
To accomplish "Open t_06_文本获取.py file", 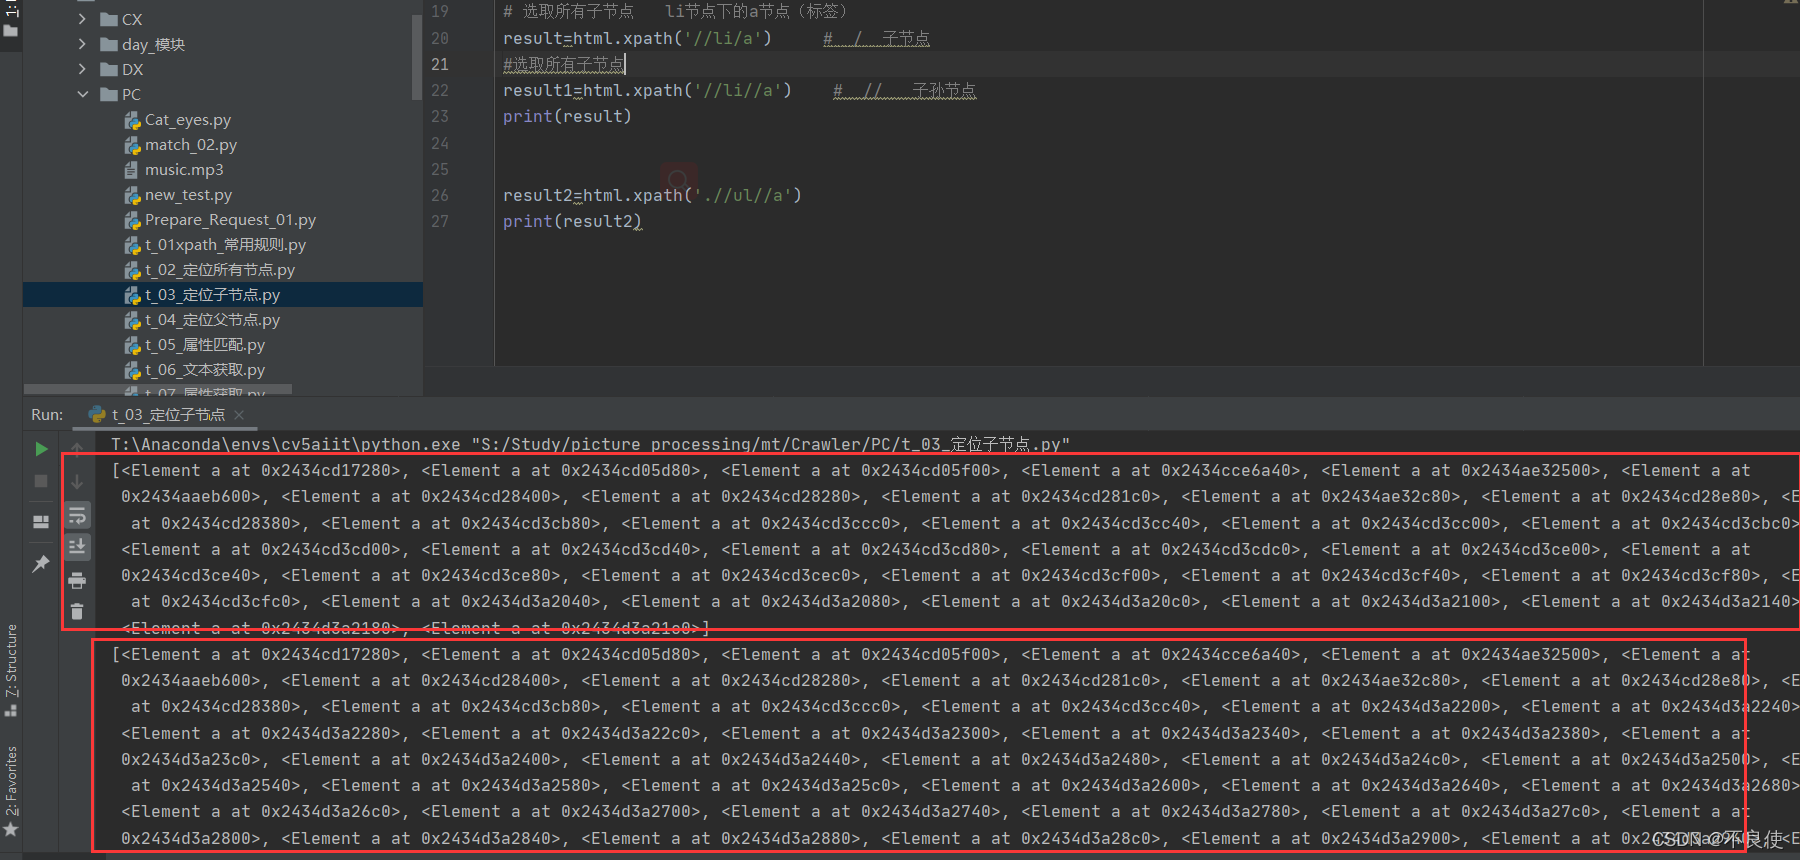I will point(205,370).
